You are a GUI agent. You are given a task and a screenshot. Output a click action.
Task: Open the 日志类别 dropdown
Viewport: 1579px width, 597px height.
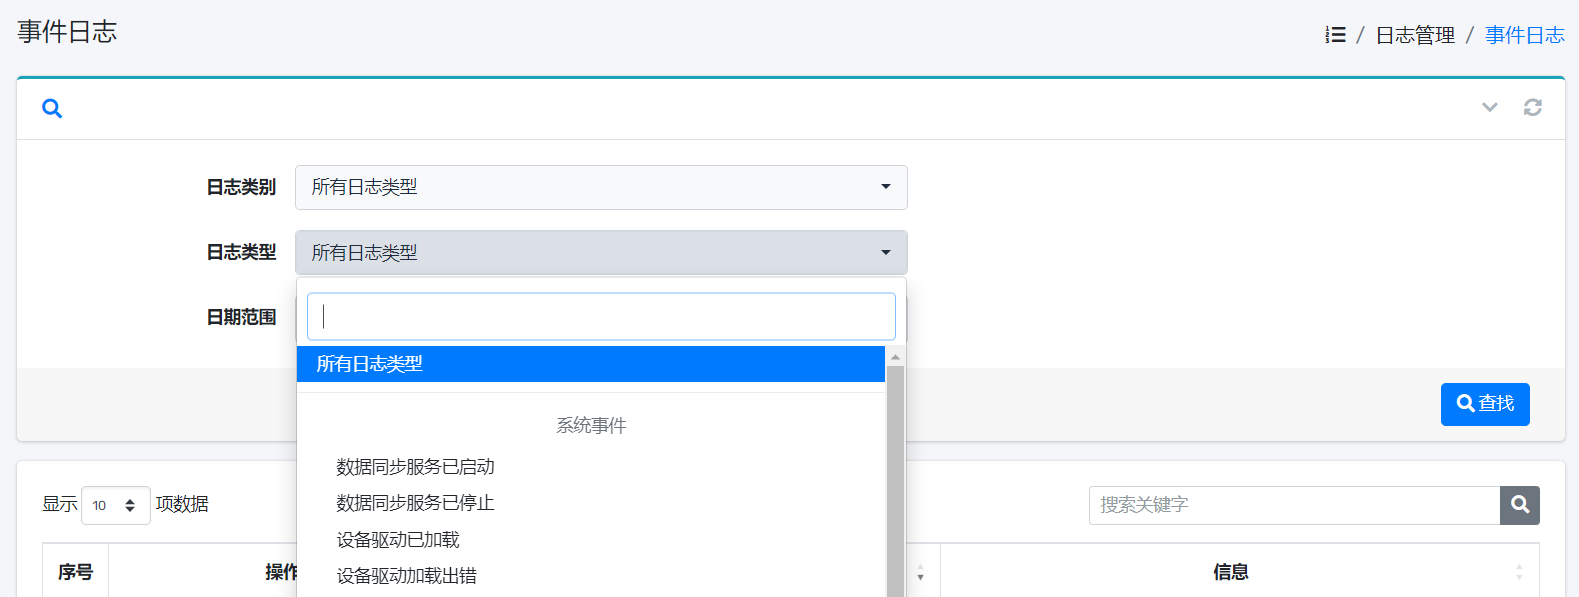click(x=600, y=187)
